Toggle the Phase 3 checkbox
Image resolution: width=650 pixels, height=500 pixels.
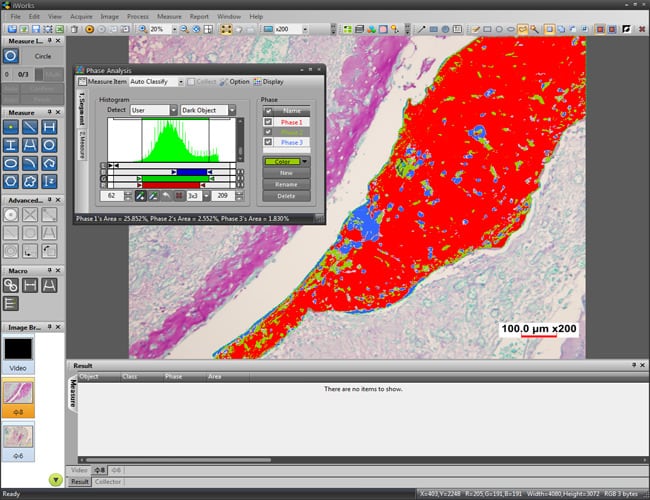[x=266, y=143]
